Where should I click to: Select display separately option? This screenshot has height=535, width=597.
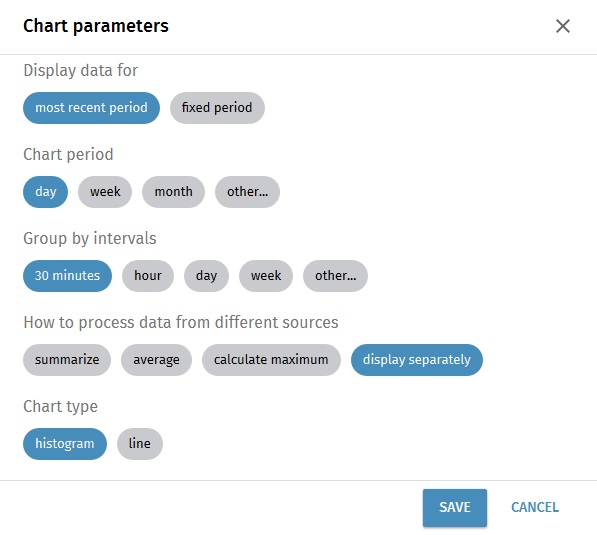click(417, 360)
